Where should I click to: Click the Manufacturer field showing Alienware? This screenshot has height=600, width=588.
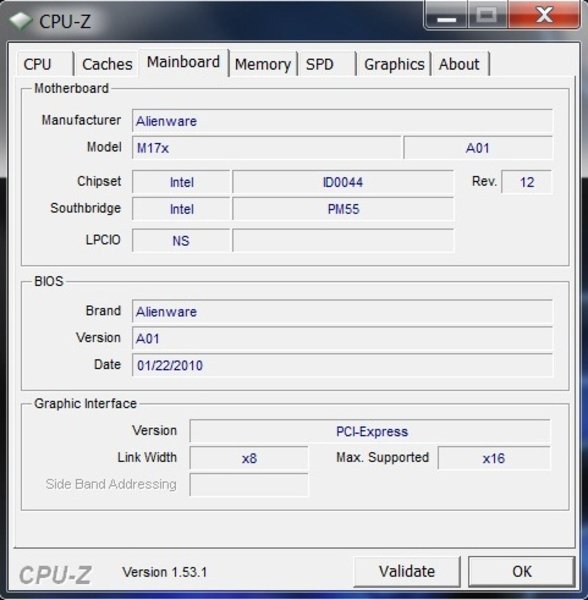pyautogui.click(x=342, y=121)
